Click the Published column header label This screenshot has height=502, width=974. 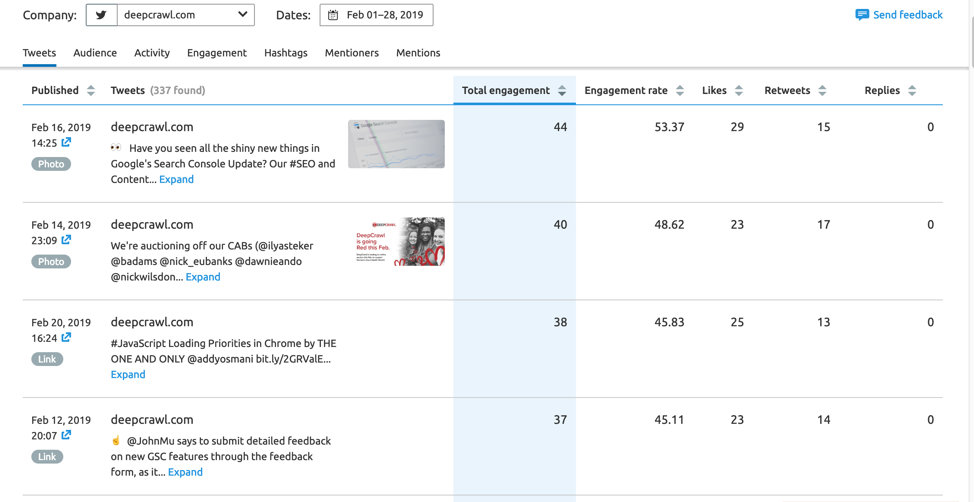point(55,91)
